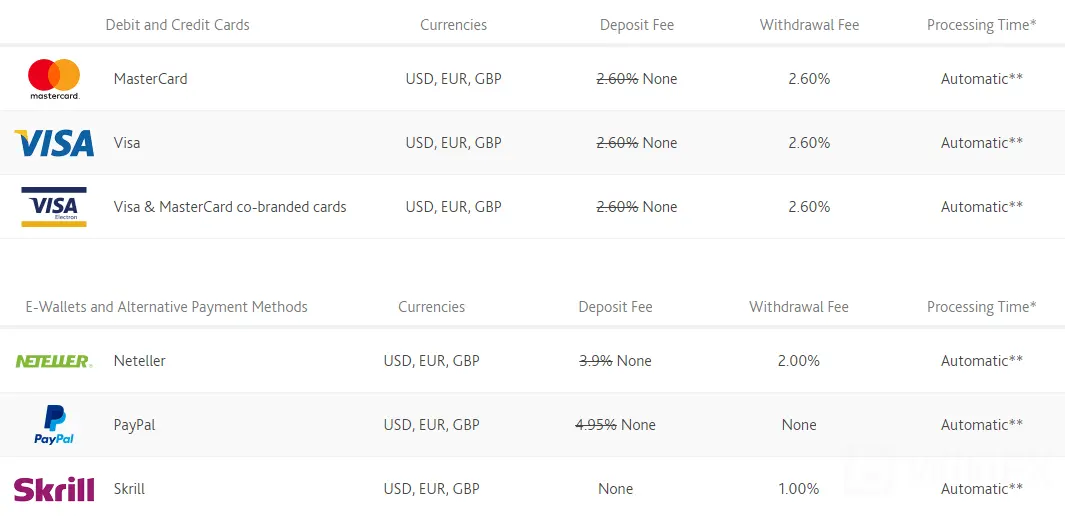Viewport: 1065px width, 516px height.
Task: Click the cards table Withdrawal Fee header
Action: 809,25
